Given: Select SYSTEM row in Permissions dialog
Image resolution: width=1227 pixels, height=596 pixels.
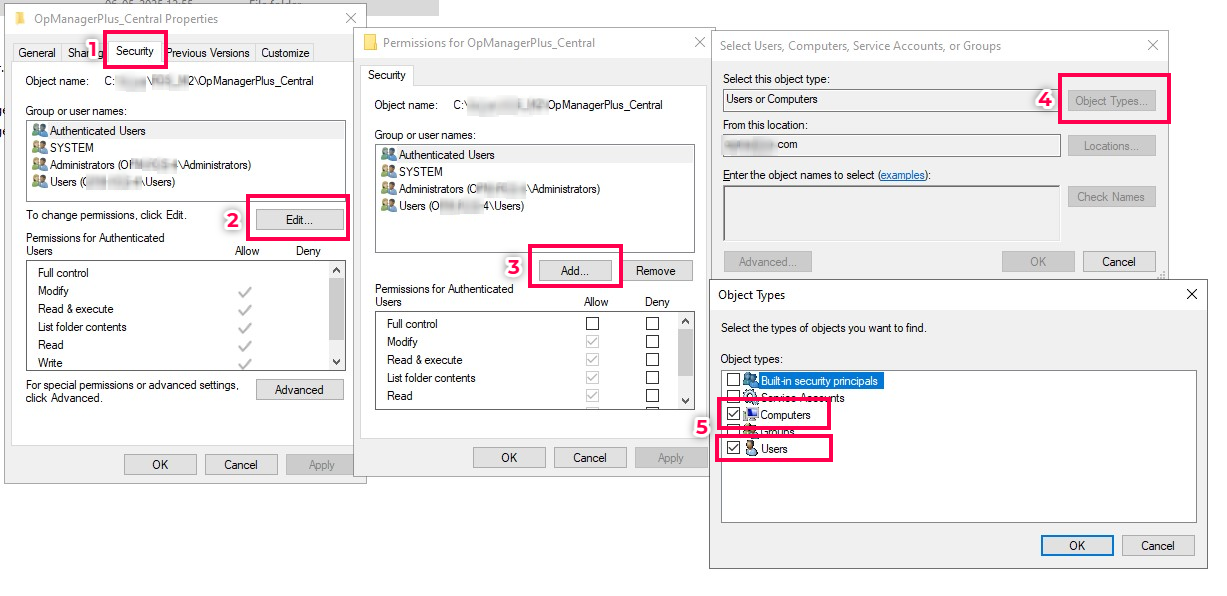Looking at the screenshot, I should coord(534,172).
